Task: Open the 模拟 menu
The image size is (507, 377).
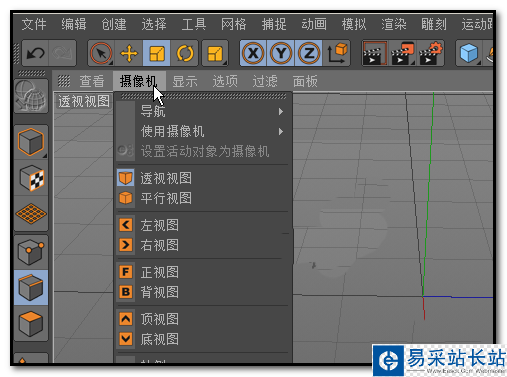Action: point(354,24)
